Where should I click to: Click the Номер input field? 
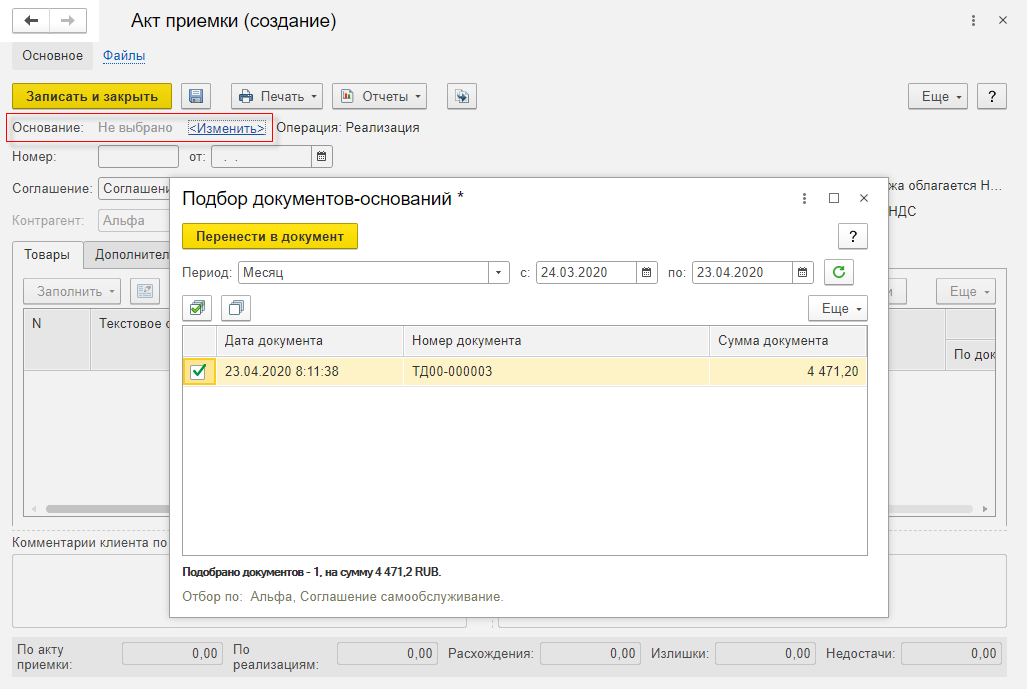coord(138,156)
